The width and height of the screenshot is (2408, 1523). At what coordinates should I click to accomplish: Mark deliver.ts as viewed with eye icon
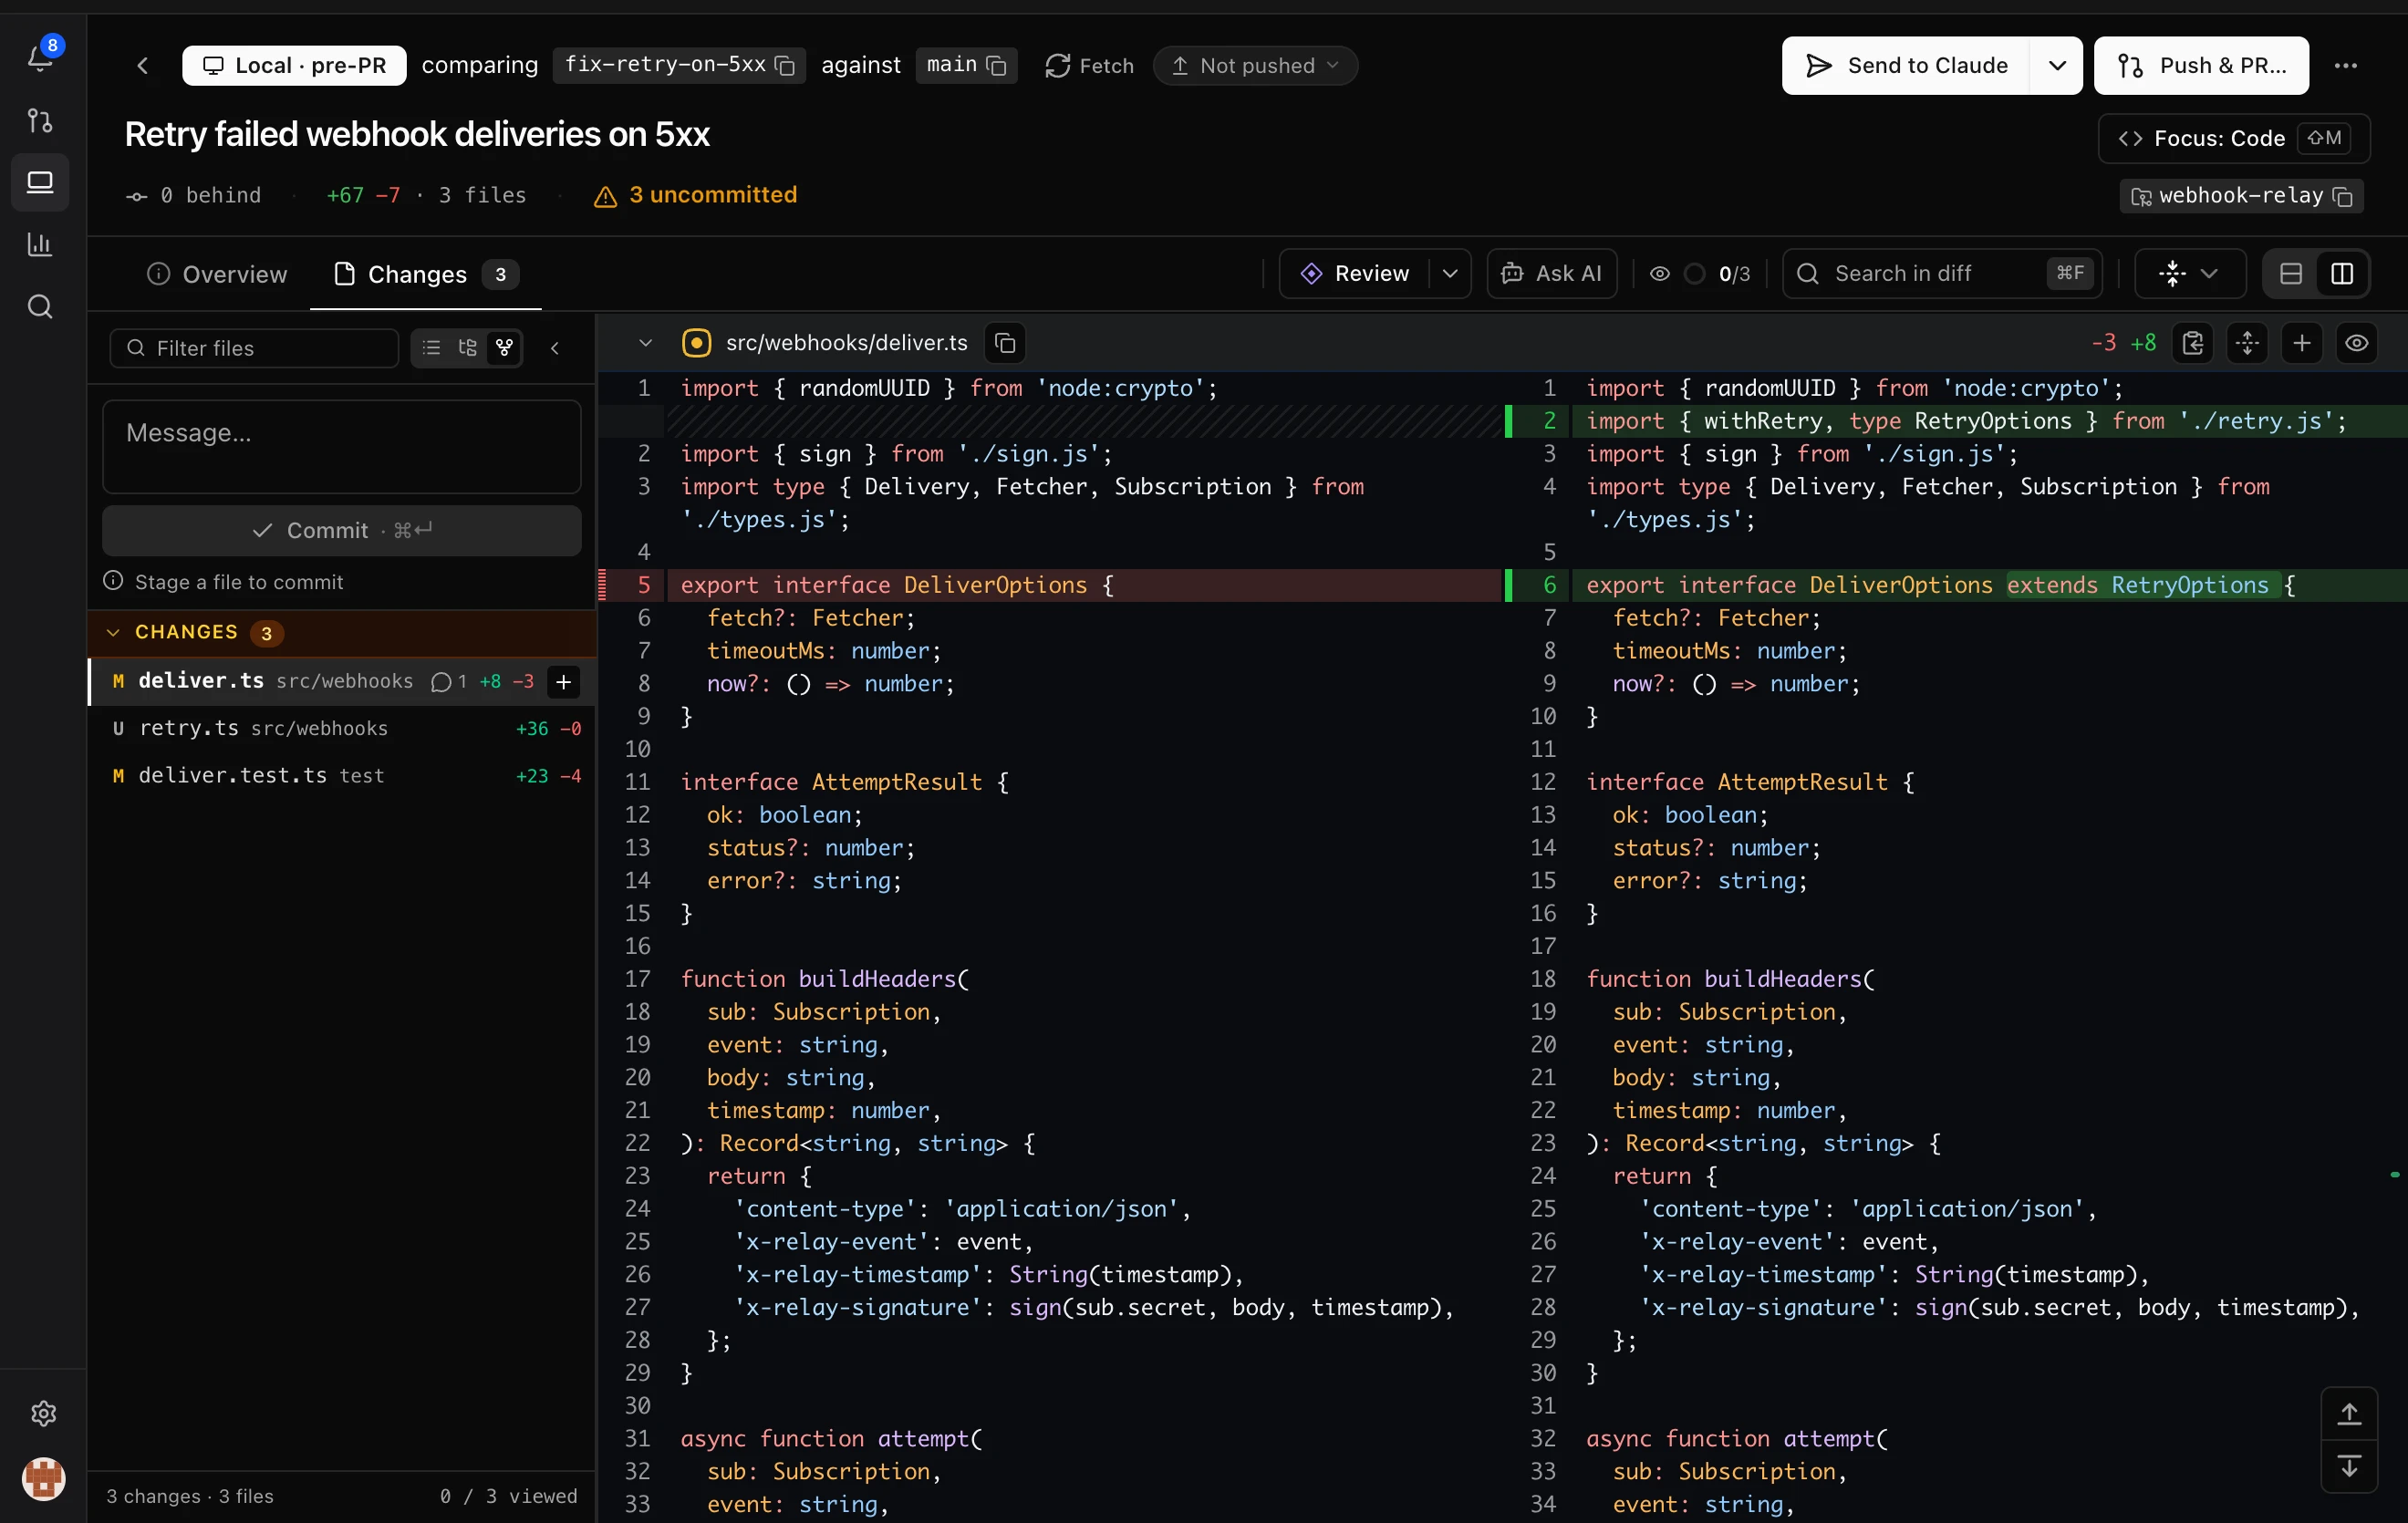pos(2357,343)
